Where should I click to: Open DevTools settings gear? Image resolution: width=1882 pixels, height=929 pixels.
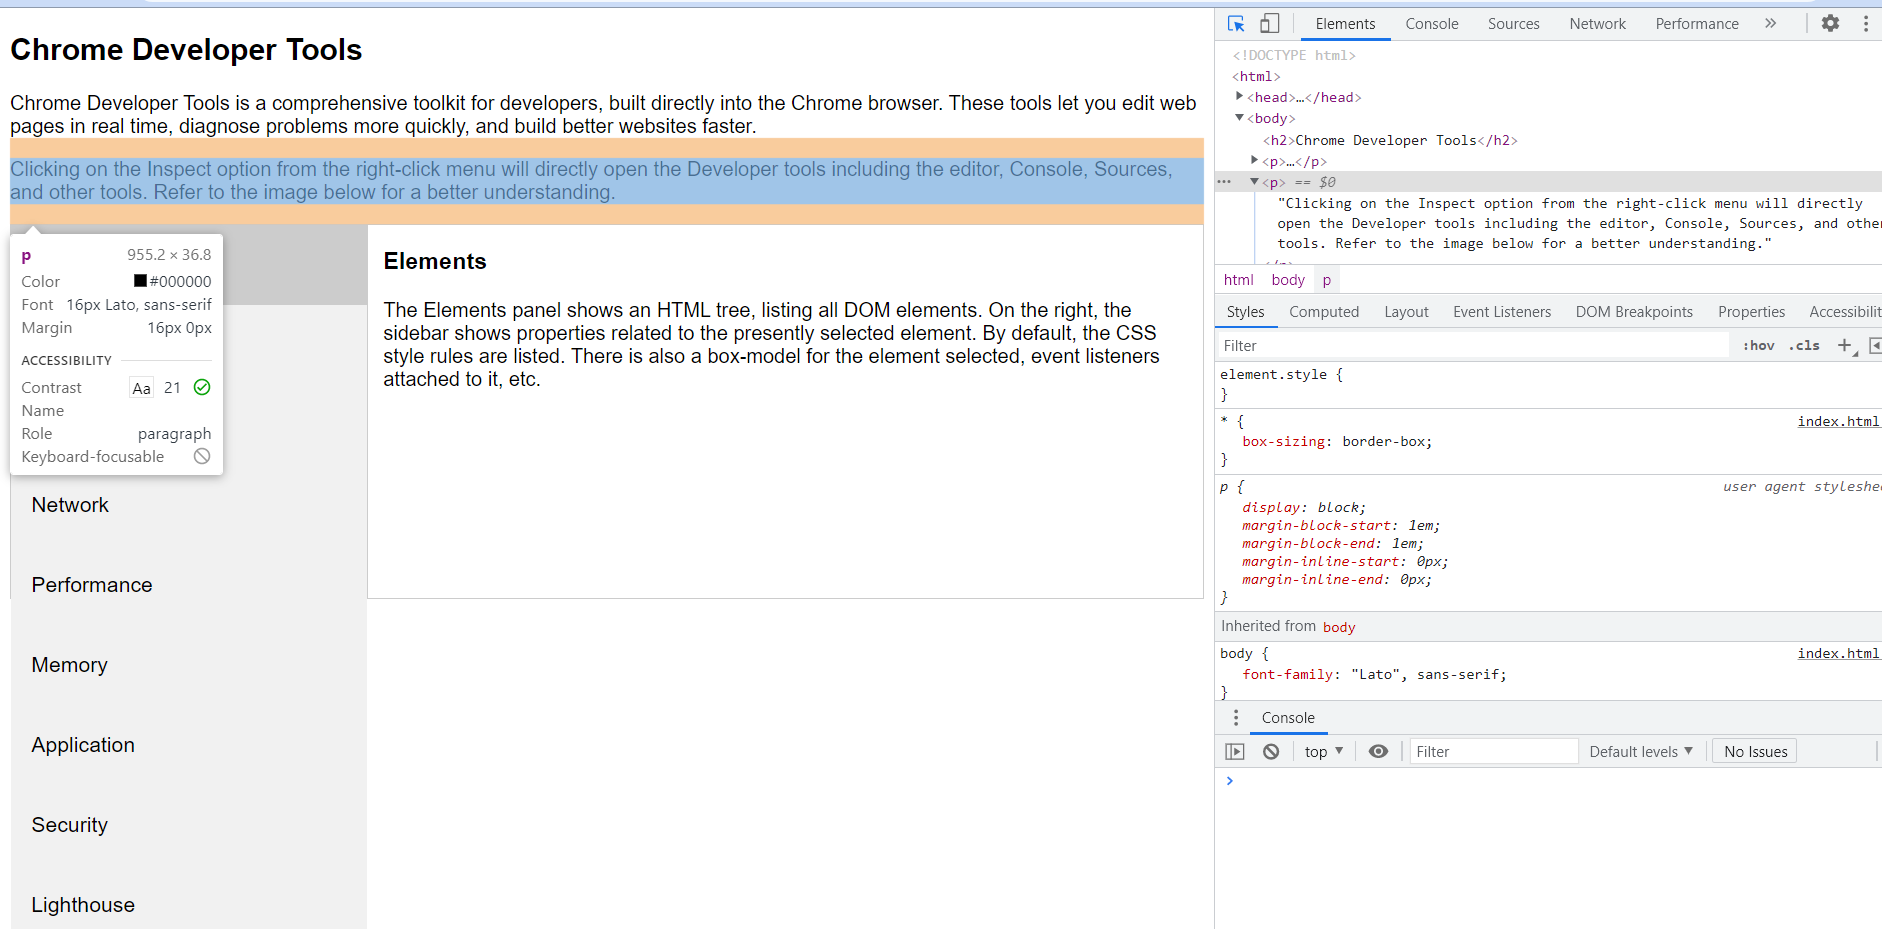pyautogui.click(x=1830, y=24)
